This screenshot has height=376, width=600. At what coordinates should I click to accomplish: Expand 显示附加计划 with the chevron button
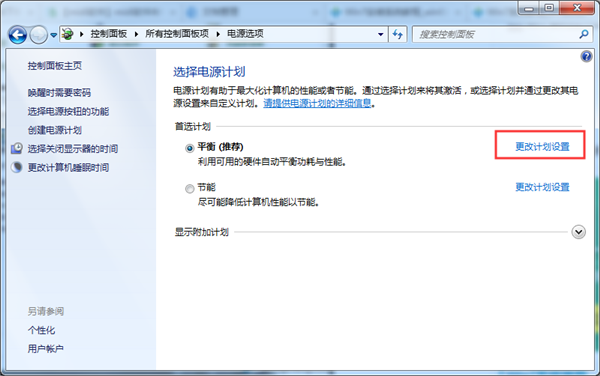pyautogui.click(x=578, y=232)
